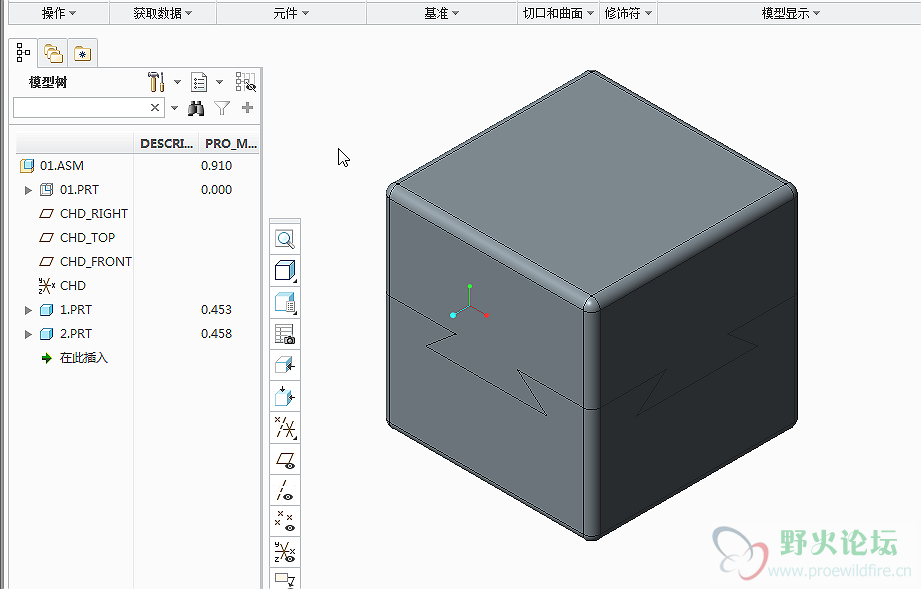Image resolution: width=921 pixels, height=589 pixels.
Task: Open the 切口和曲面 ribbon group dropdown
Action: (559, 13)
